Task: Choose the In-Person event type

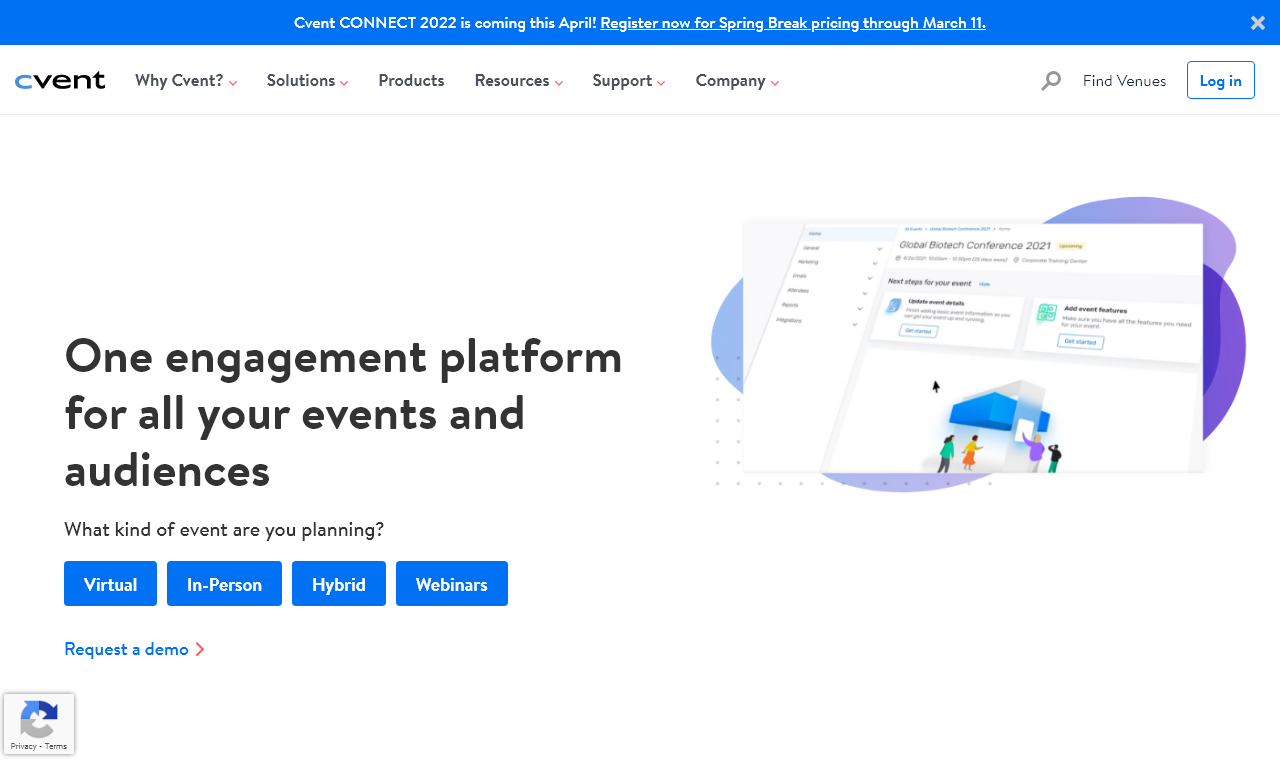Action: pos(224,584)
